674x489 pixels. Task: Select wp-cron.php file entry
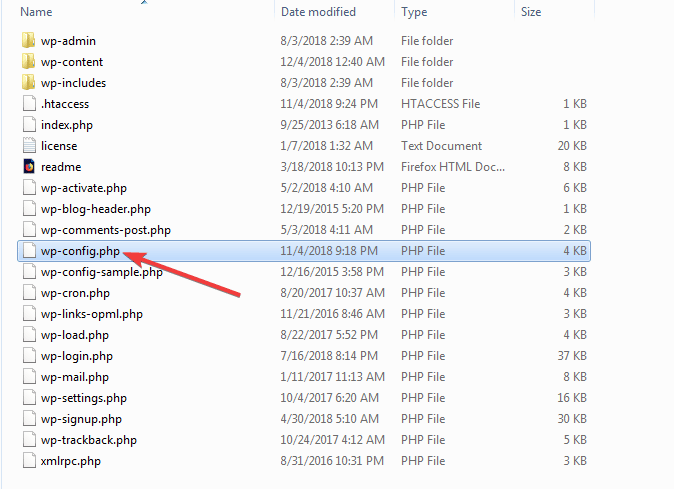[x=75, y=293]
